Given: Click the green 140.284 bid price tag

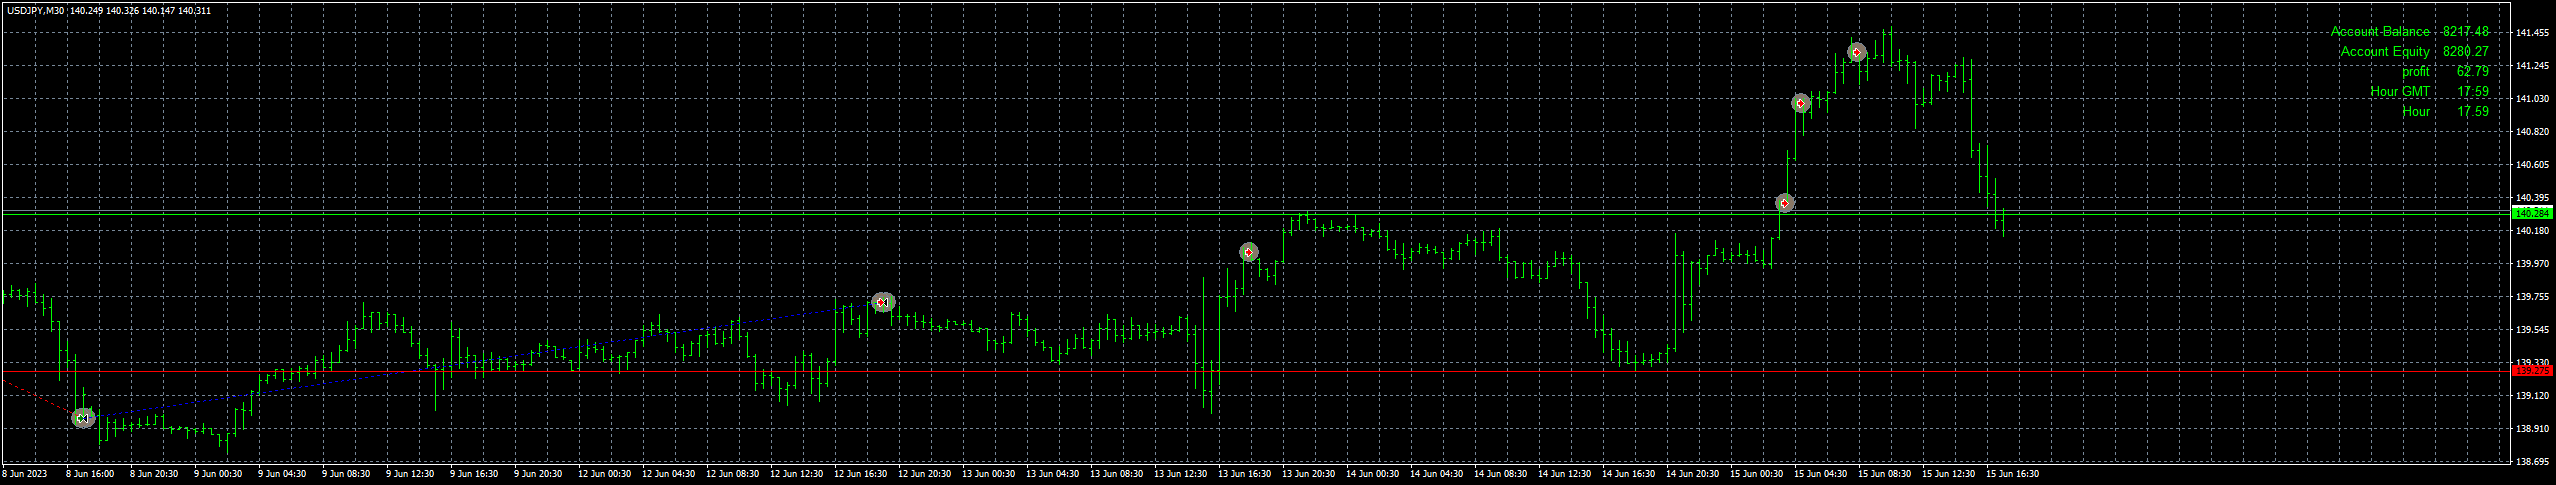Looking at the screenshot, I should tap(2531, 213).
